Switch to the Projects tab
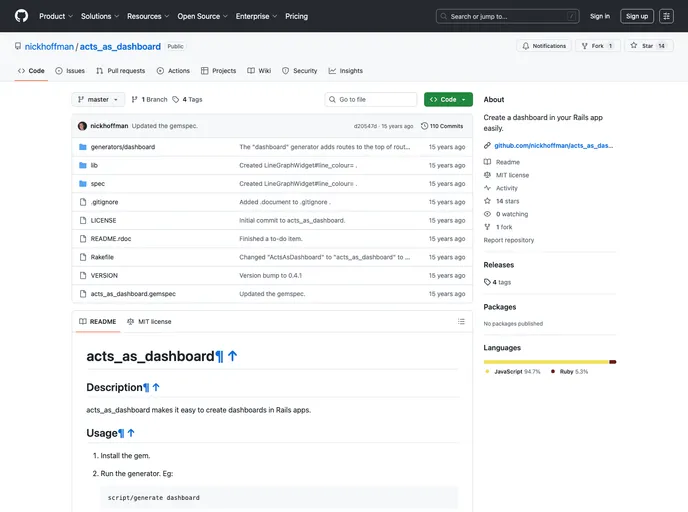This screenshot has width=688, height=512. click(x=219, y=71)
